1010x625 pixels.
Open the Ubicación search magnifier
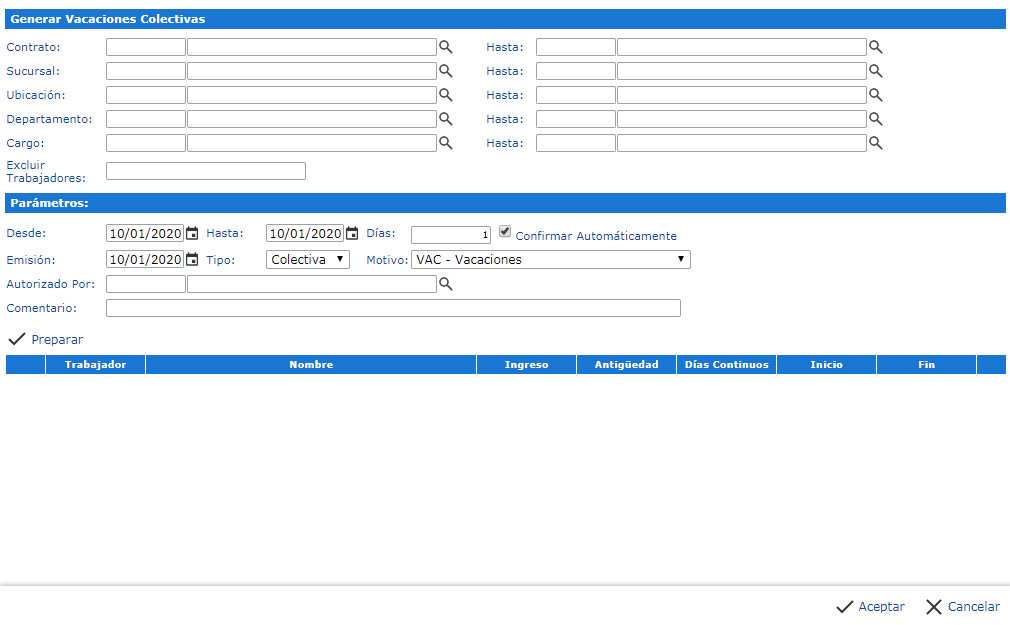pos(446,95)
